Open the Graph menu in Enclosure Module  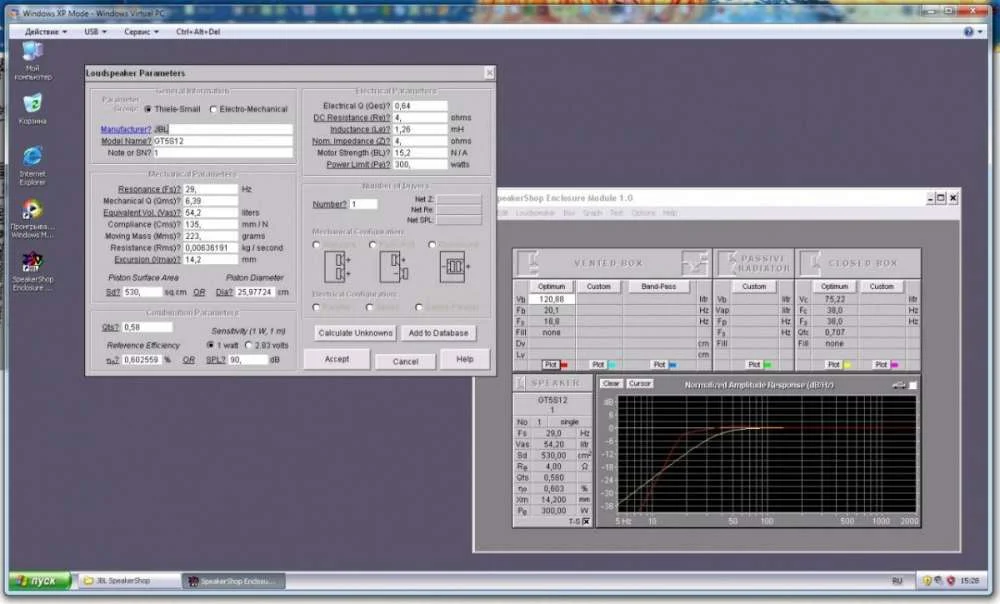tap(592, 213)
